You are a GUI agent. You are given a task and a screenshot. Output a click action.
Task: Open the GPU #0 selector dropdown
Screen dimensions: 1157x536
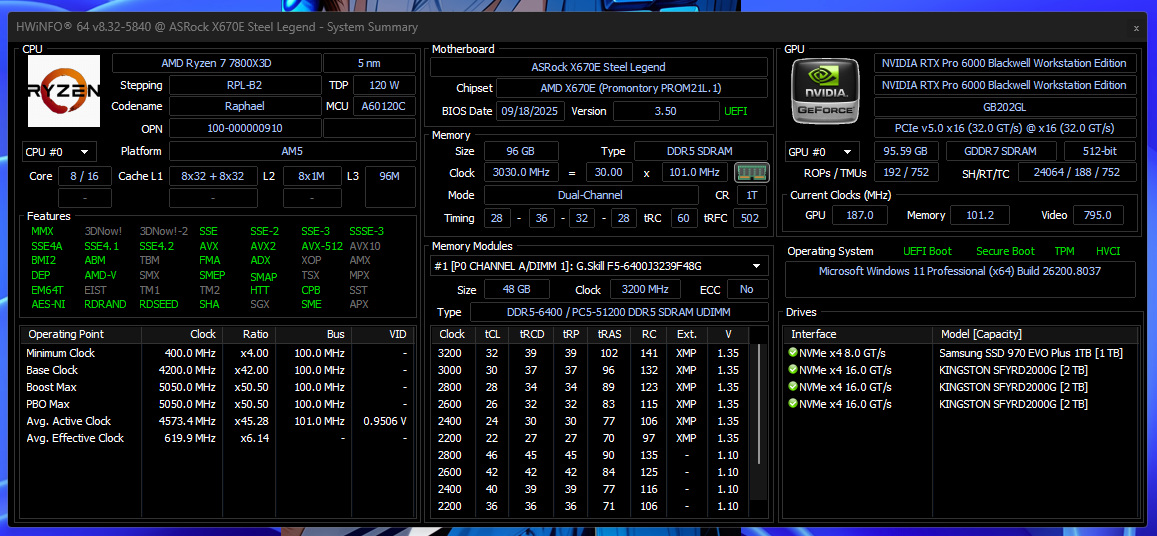tap(822, 152)
